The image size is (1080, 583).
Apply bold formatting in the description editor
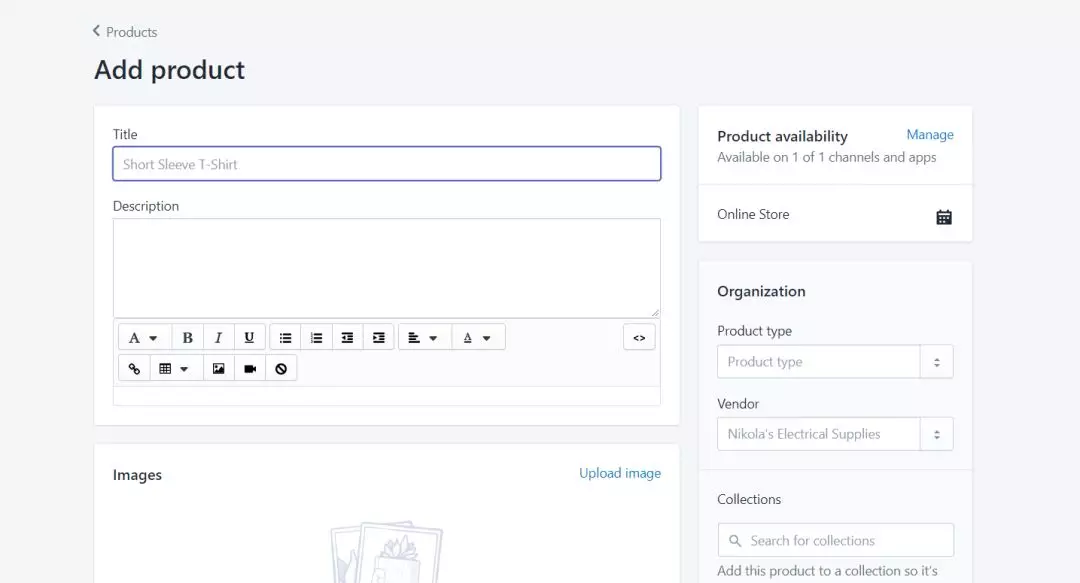[x=187, y=337]
